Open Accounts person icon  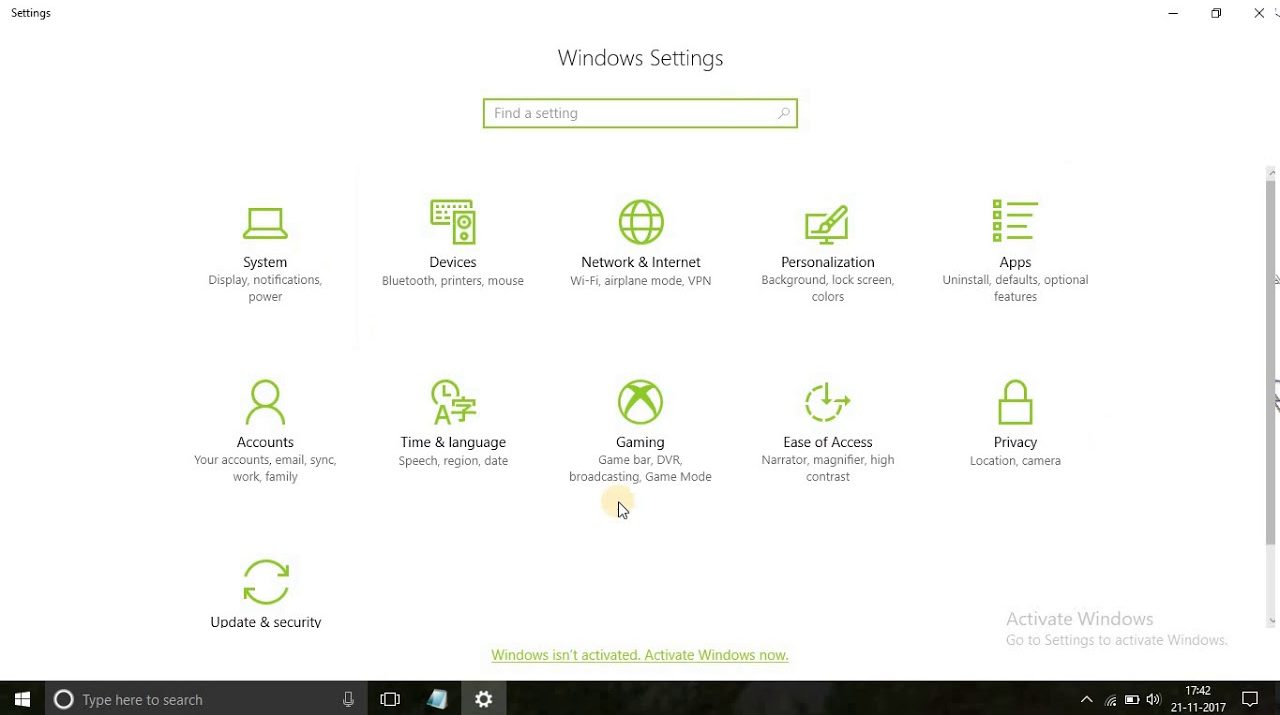click(265, 403)
